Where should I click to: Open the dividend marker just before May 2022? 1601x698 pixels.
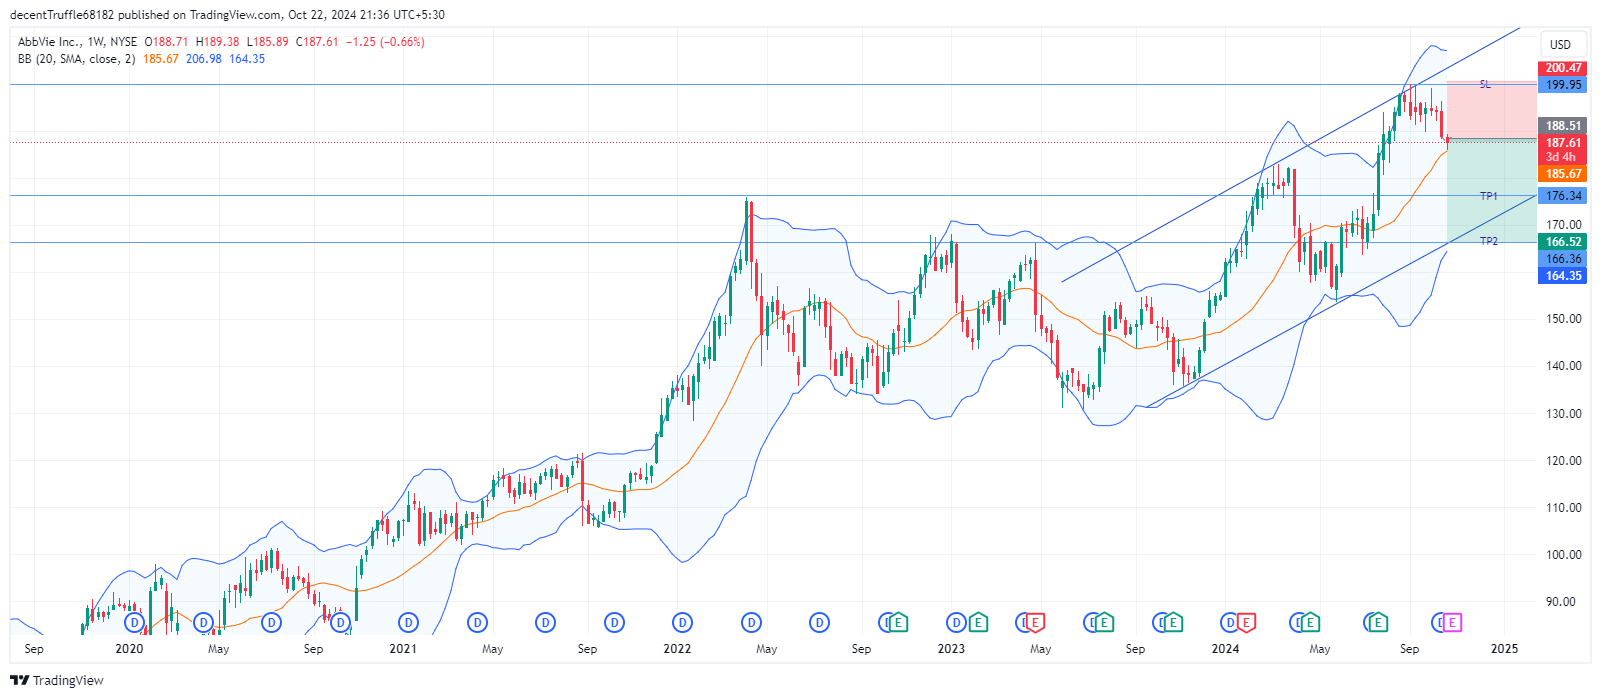coord(751,623)
